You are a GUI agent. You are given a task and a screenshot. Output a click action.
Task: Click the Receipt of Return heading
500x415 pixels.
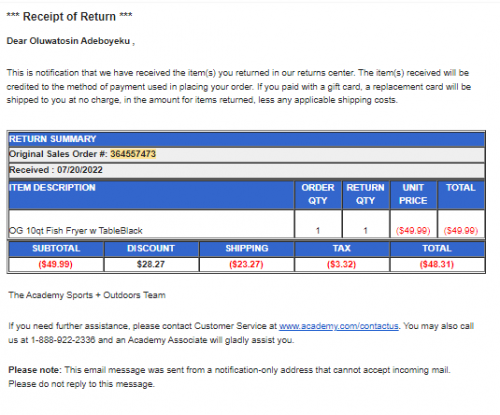69,16
